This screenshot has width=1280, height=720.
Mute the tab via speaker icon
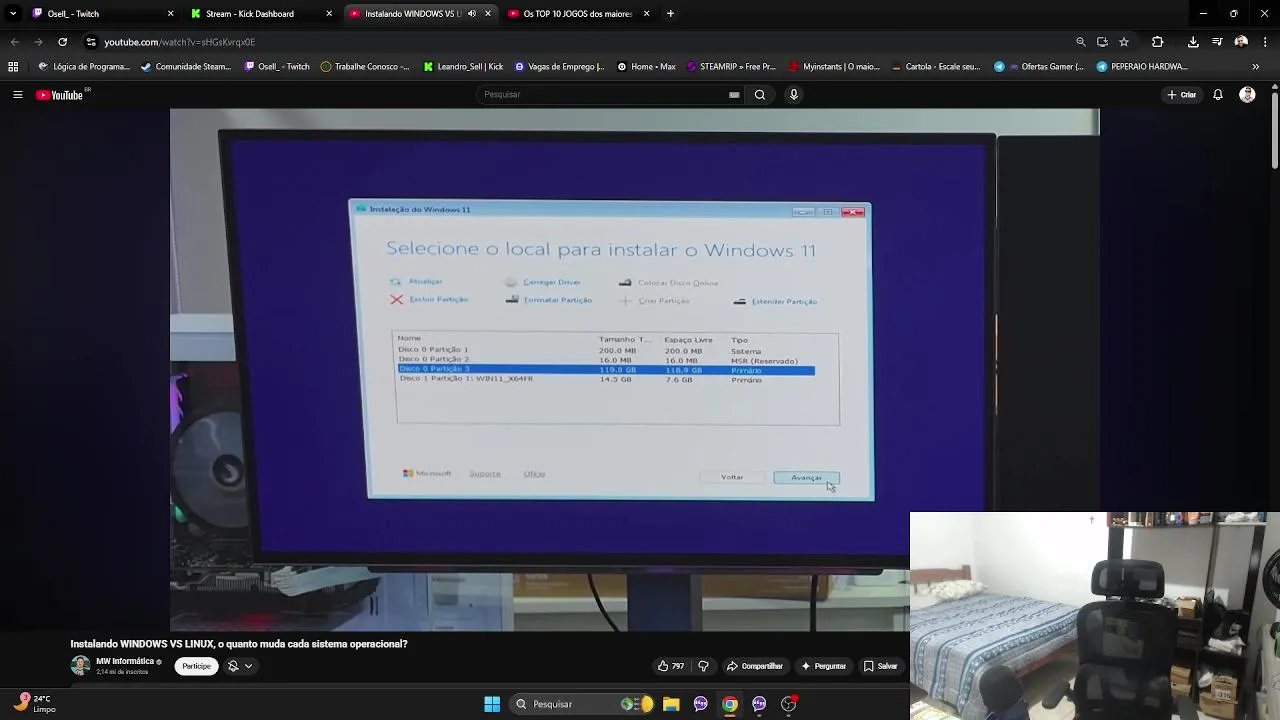click(x=472, y=14)
